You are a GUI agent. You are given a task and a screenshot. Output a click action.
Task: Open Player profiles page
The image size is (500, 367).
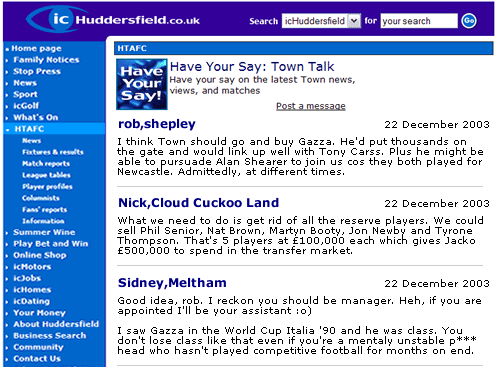tap(47, 187)
